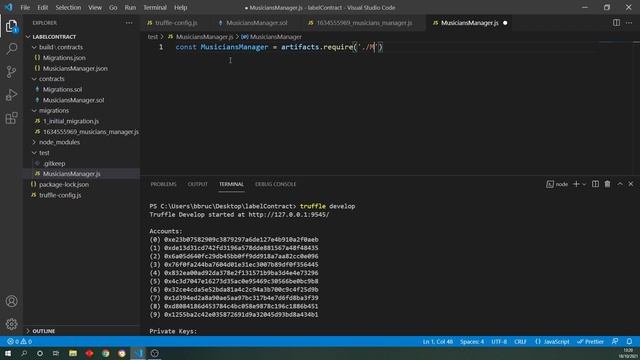Open the View menu
Image resolution: width=640 pixels, height=360 pixels.
(x=95, y=7)
